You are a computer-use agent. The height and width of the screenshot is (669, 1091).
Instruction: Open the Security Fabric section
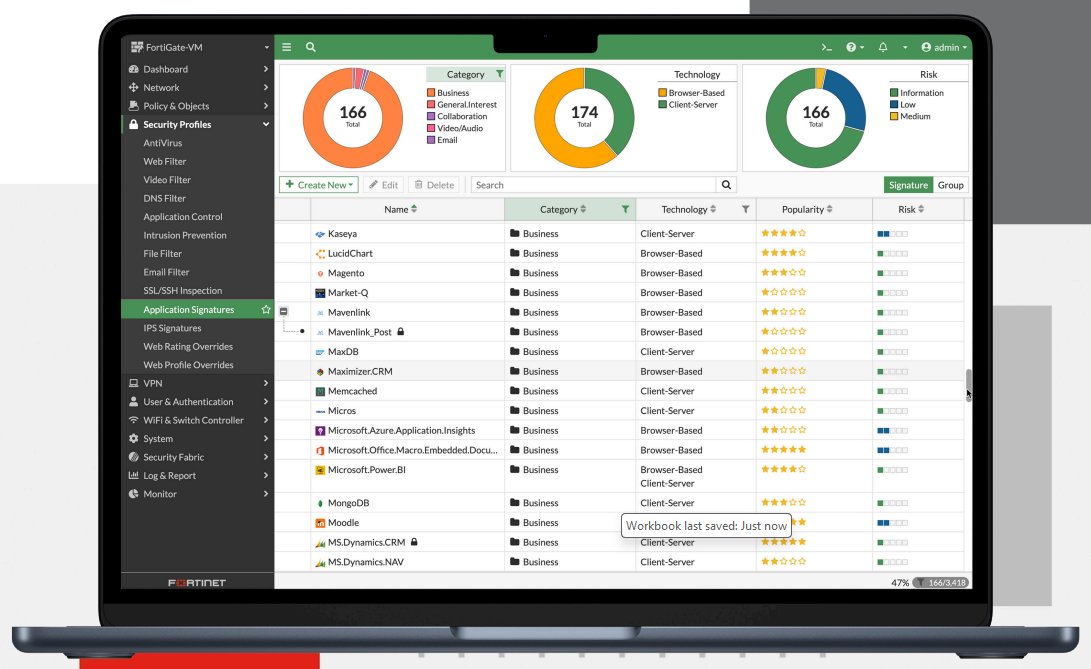coord(198,457)
